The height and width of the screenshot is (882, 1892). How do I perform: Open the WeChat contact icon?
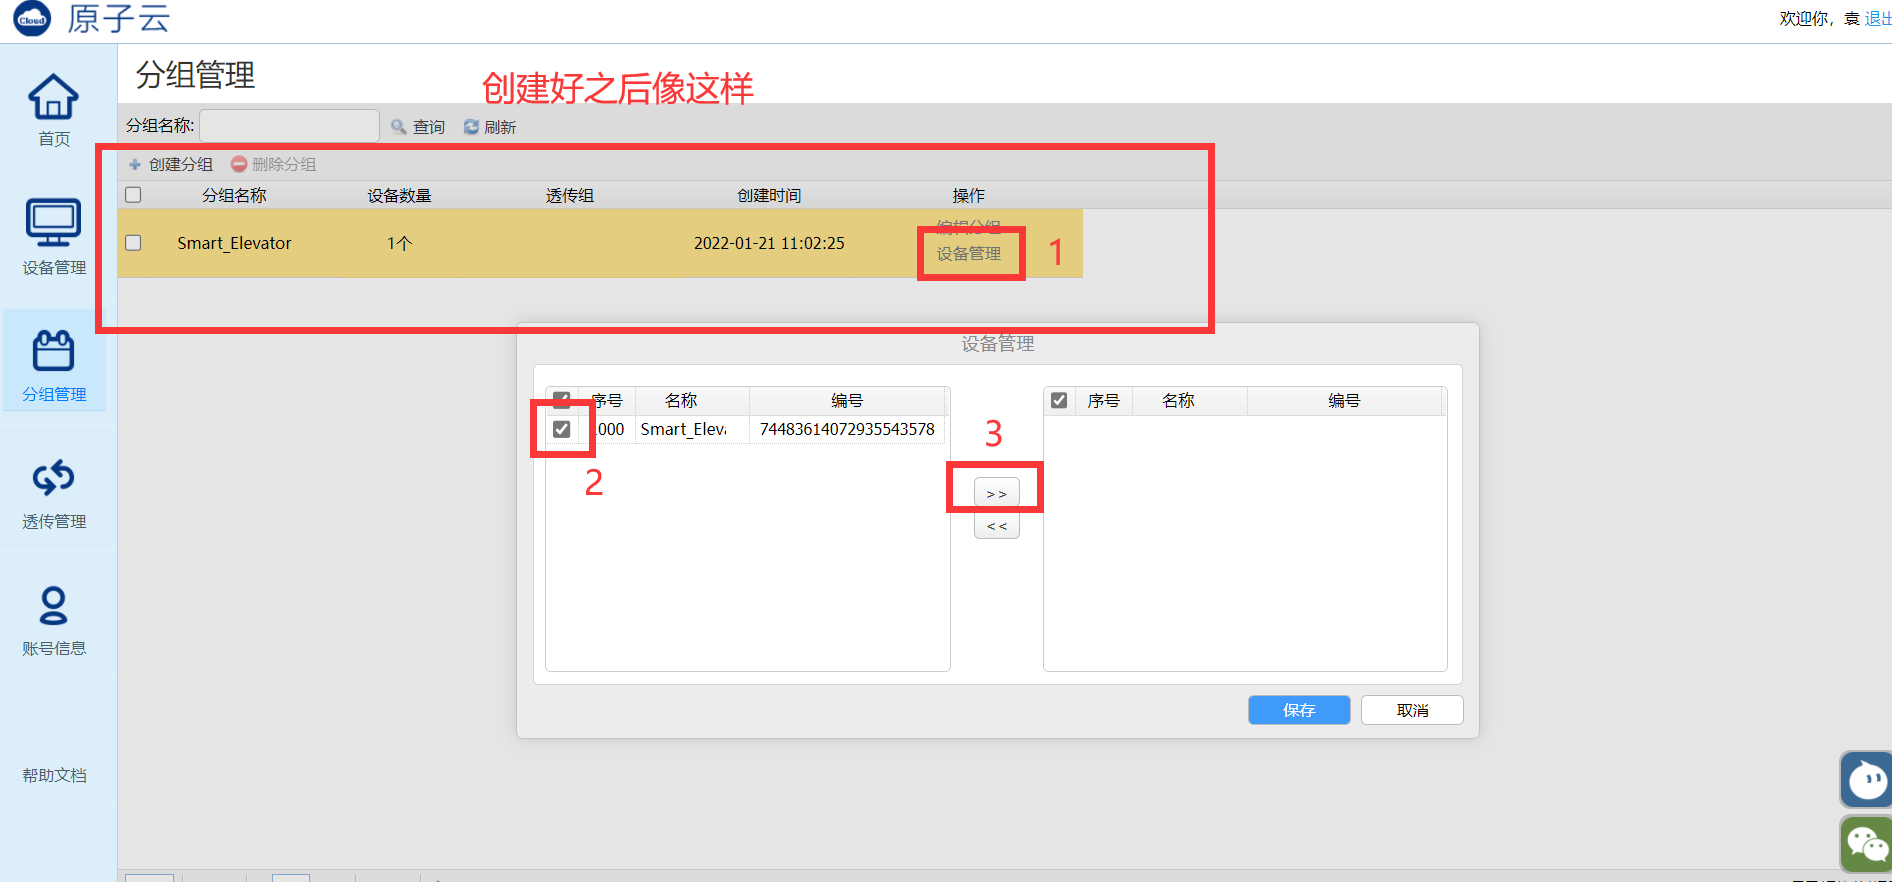pos(1866,844)
